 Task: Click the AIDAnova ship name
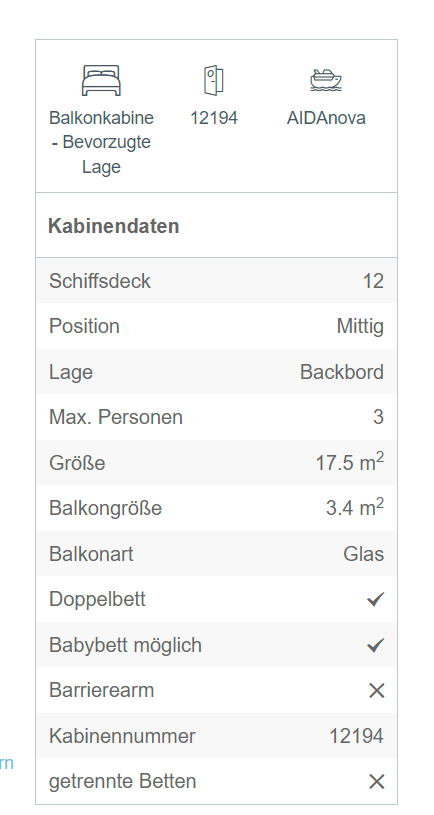click(326, 118)
